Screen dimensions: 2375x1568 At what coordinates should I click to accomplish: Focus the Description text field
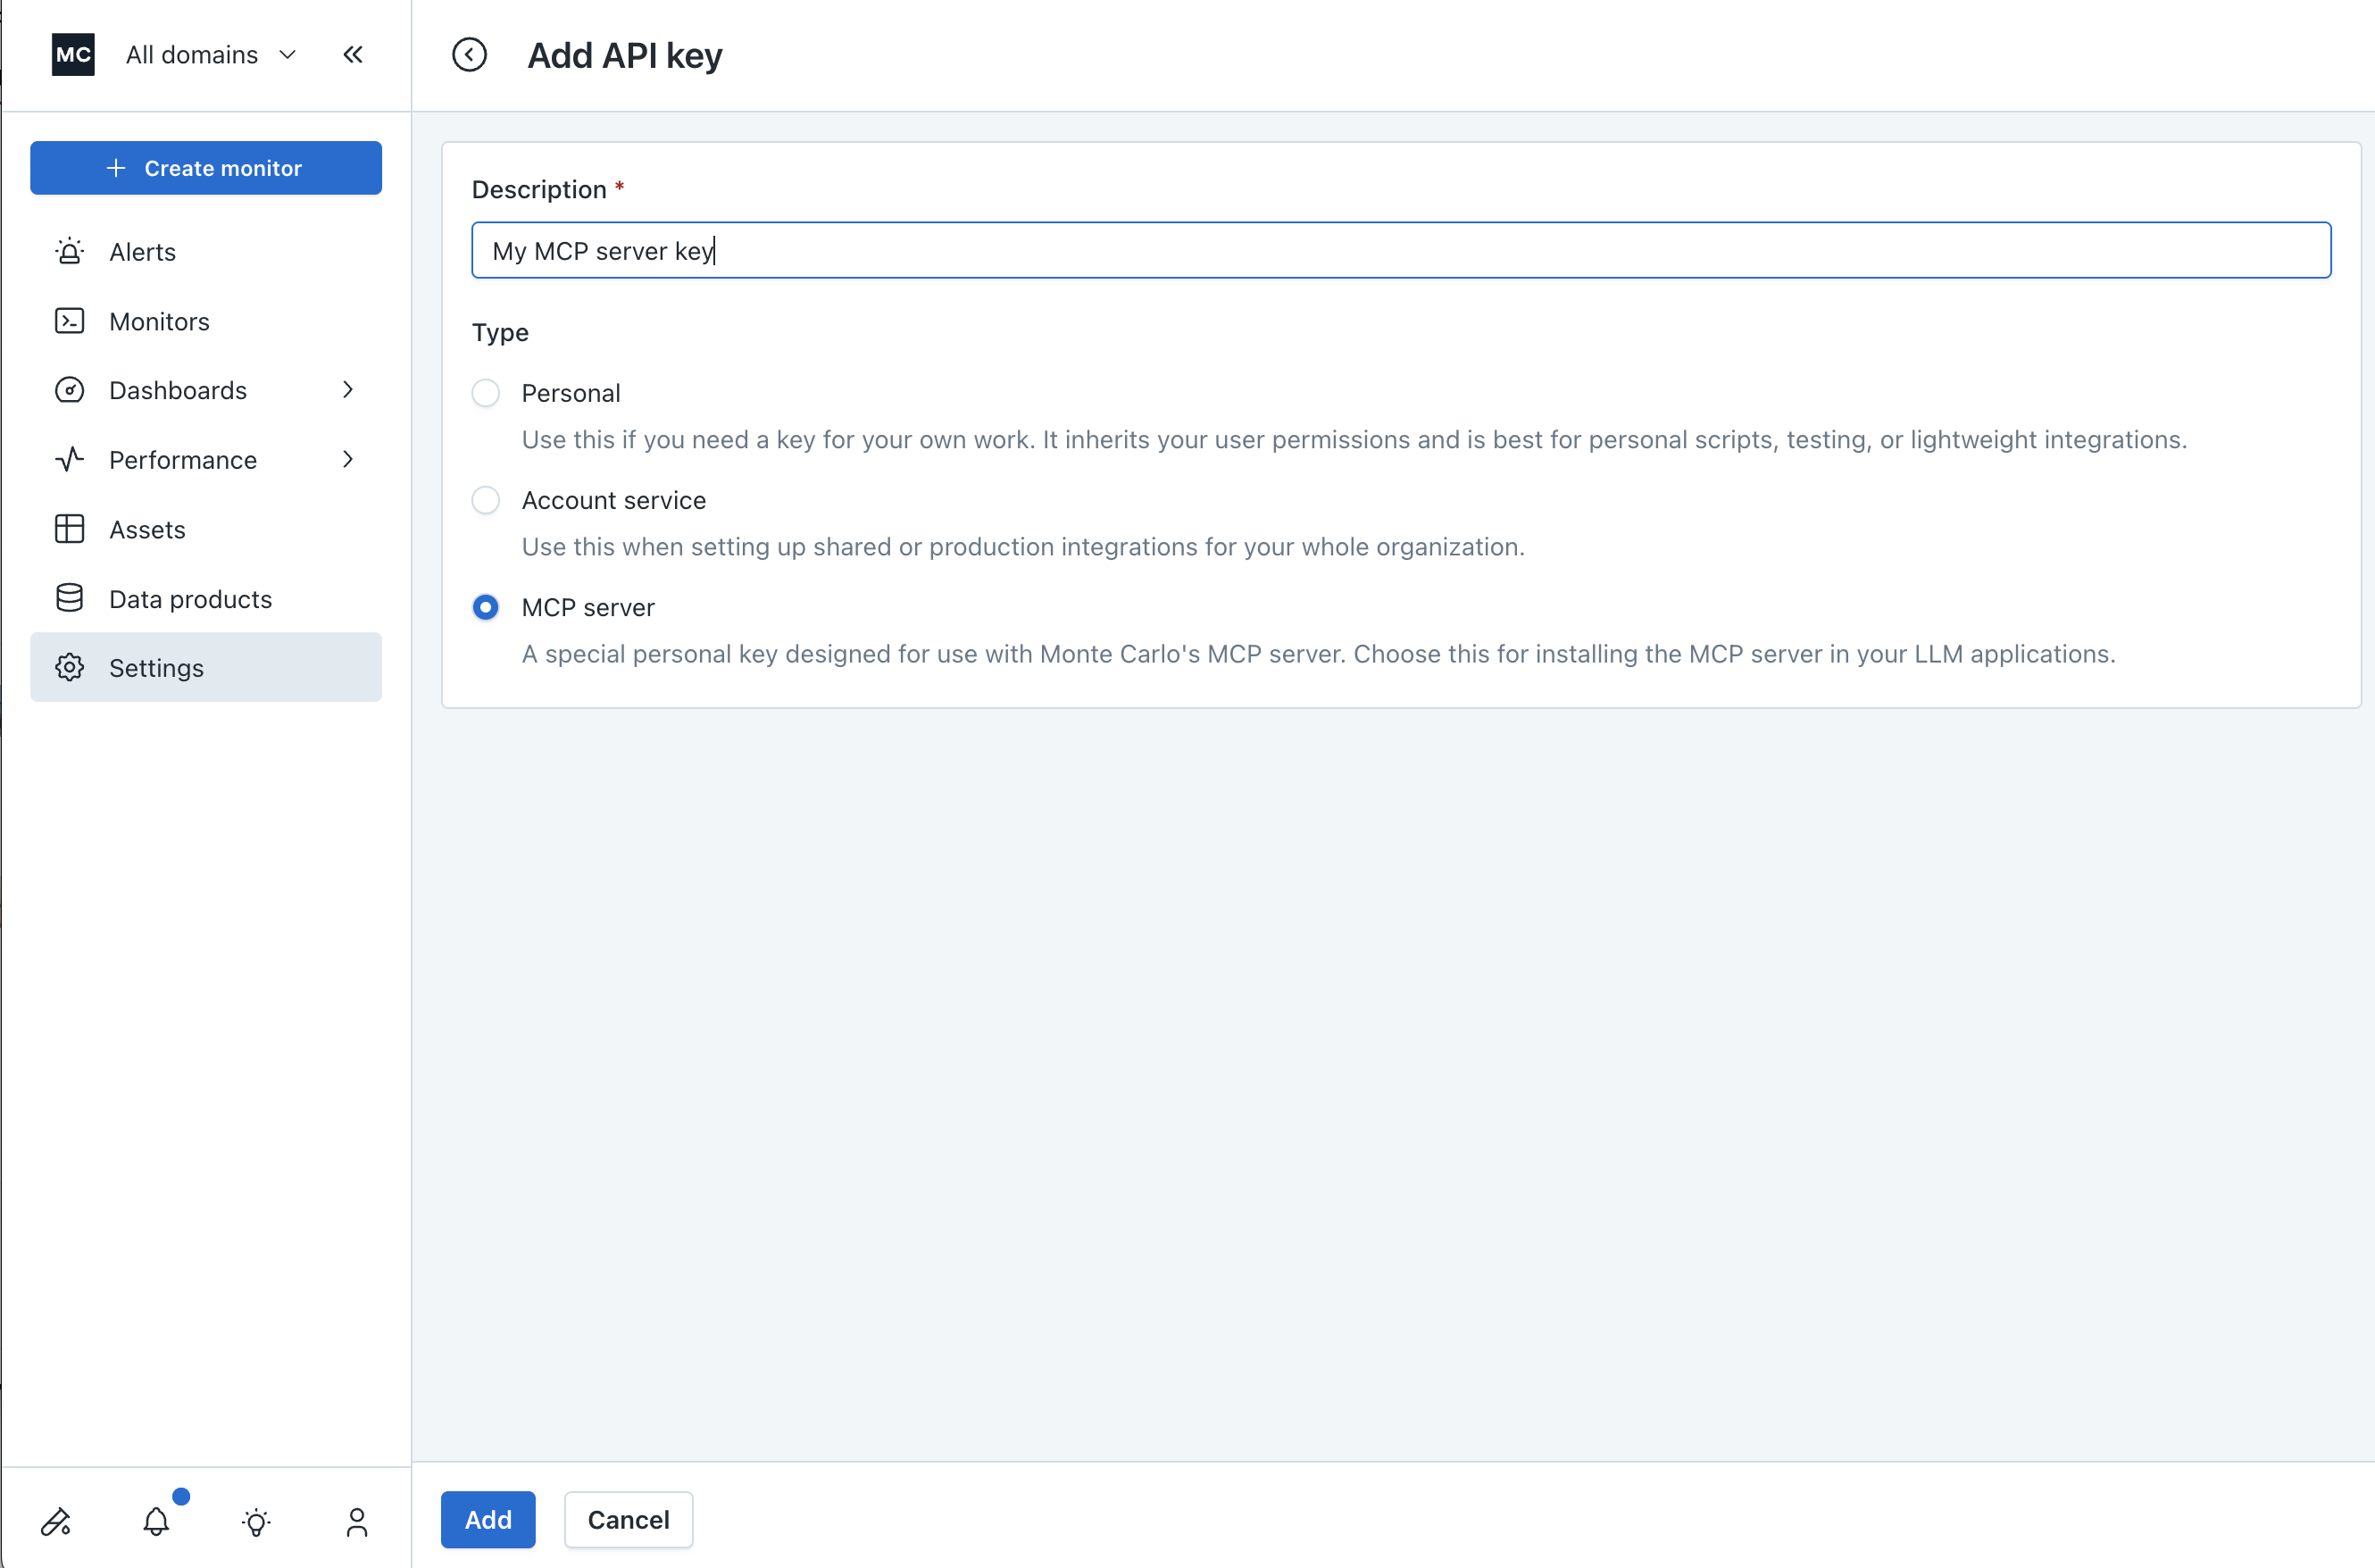pos(1400,250)
